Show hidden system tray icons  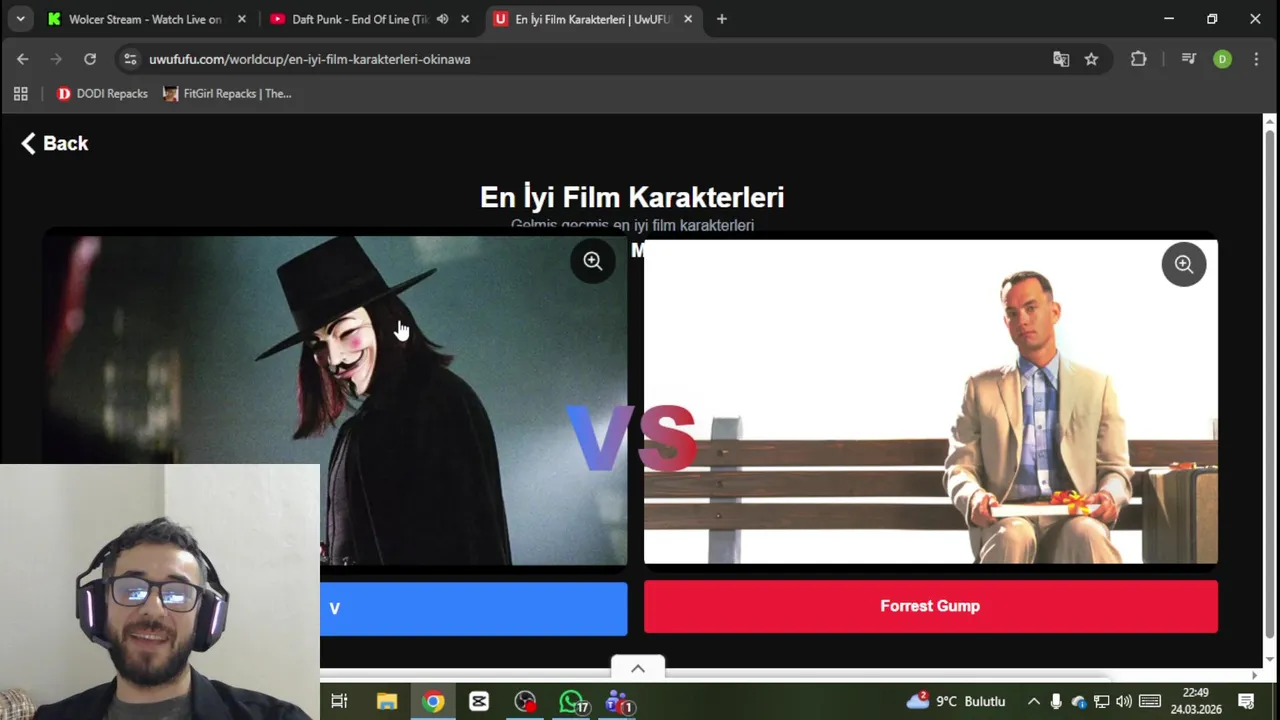(1034, 701)
